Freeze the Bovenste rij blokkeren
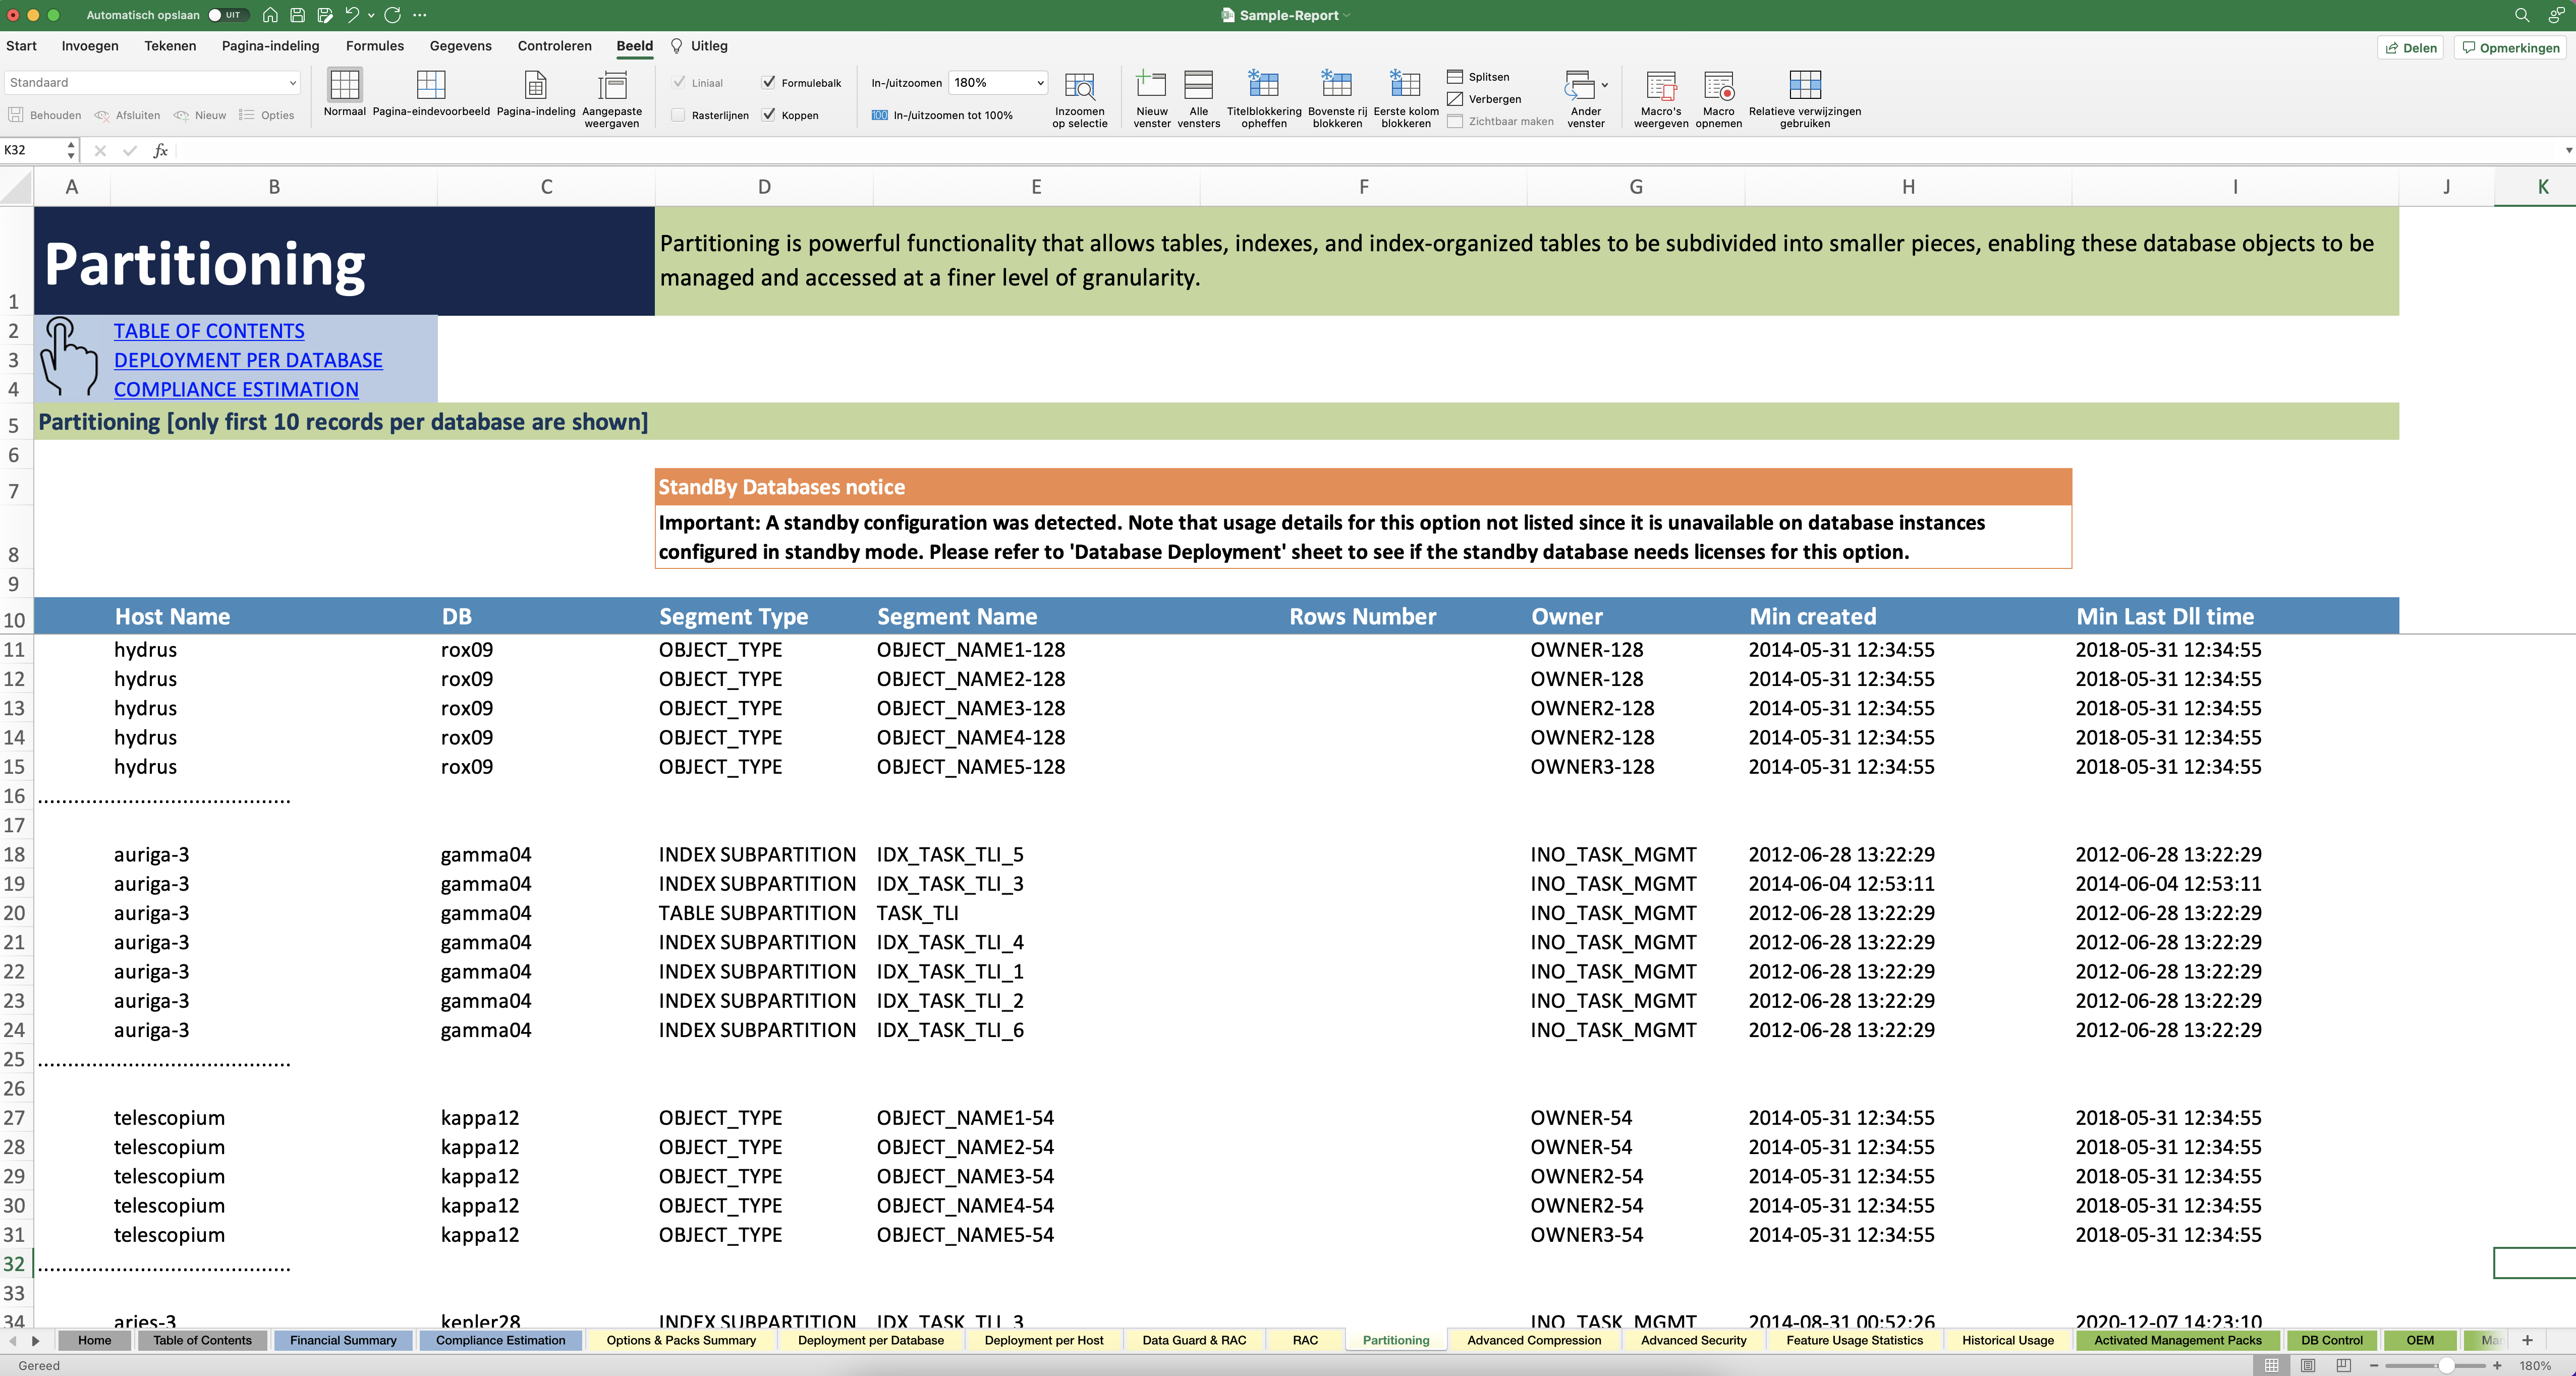This screenshot has height=1376, width=2576. pos(1337,86)
